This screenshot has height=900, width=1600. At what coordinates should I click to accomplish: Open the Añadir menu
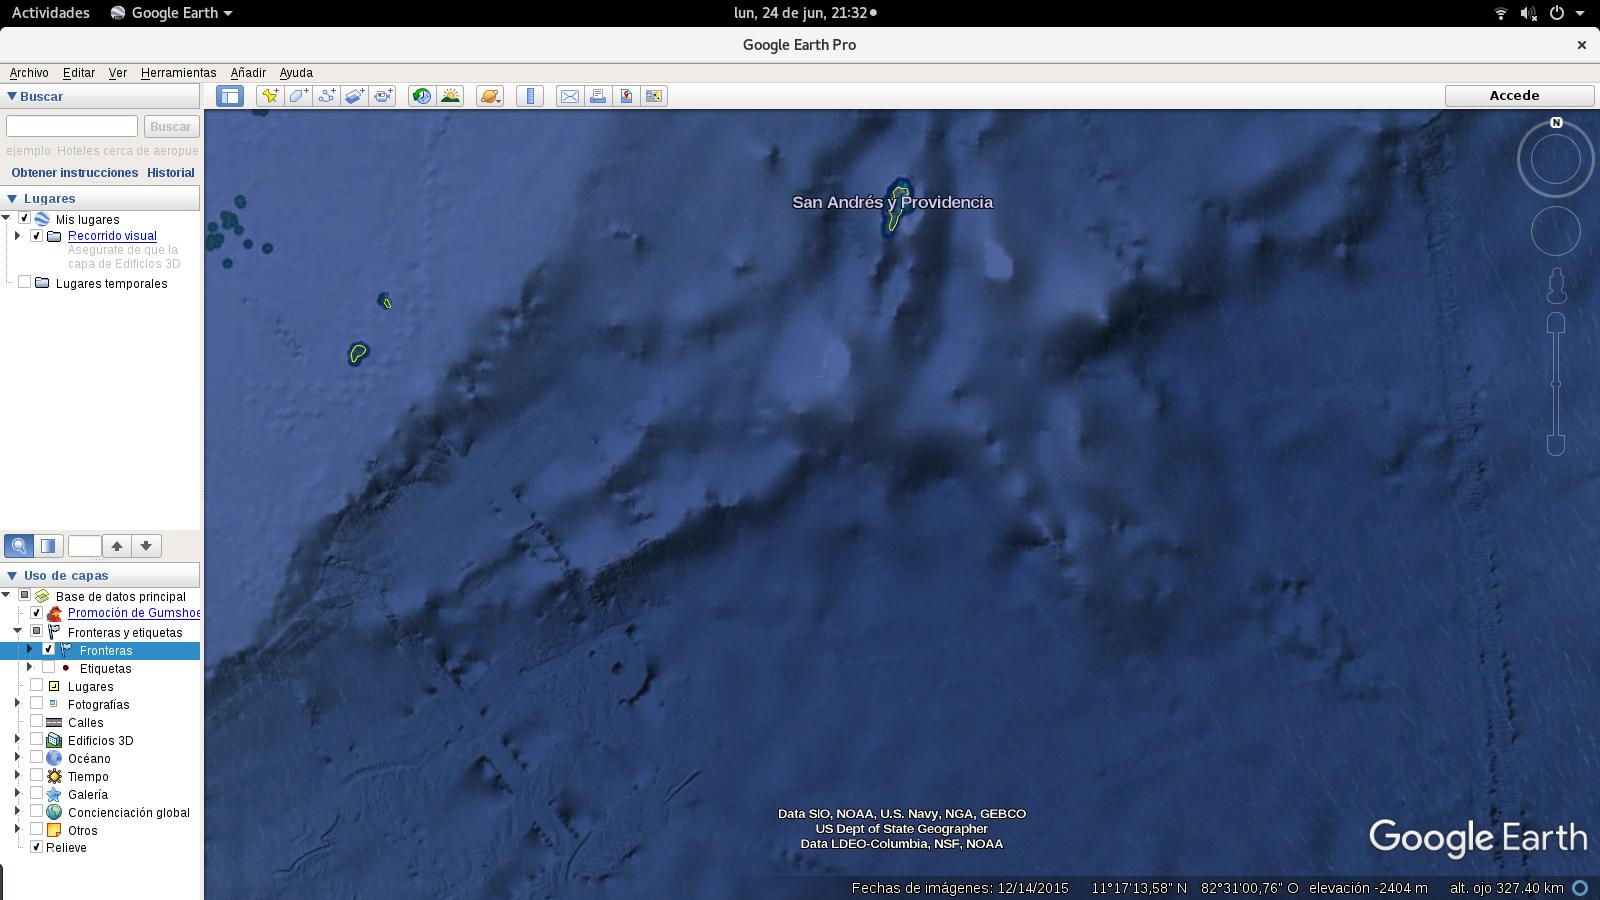point(248,72)
